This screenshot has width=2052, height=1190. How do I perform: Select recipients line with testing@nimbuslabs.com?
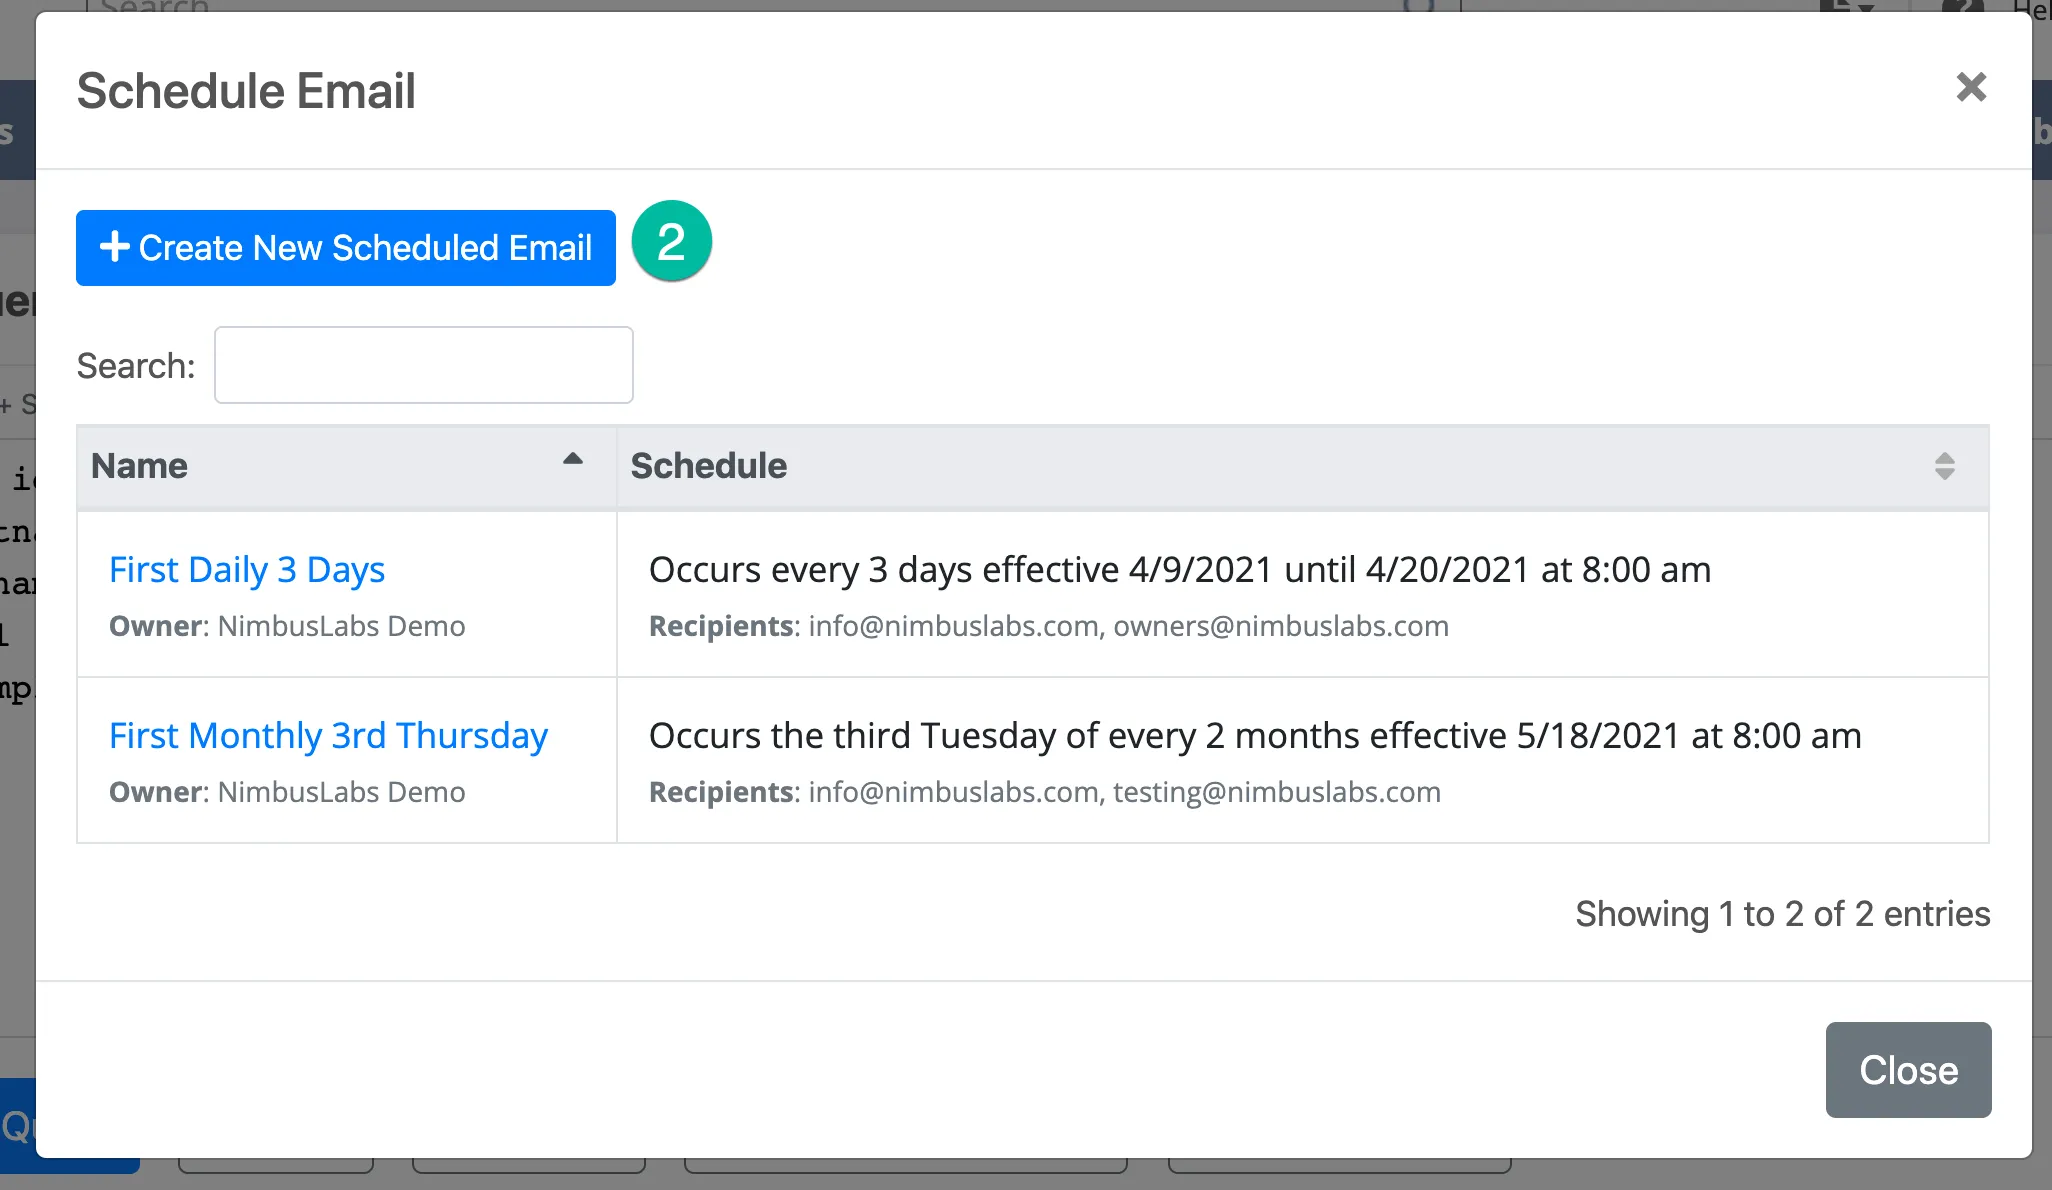pos(1045,792)
